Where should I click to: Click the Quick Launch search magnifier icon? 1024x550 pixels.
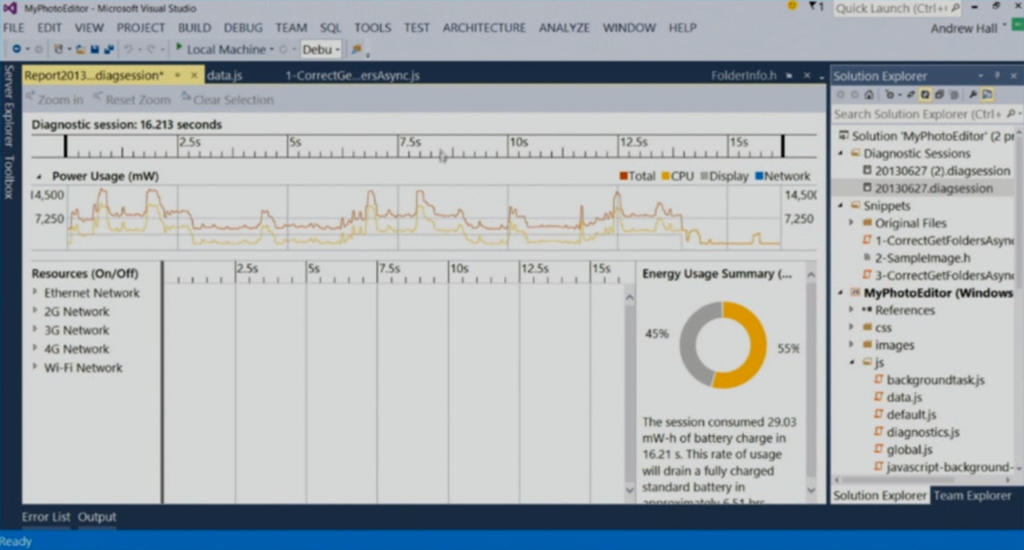coord(955,8)
